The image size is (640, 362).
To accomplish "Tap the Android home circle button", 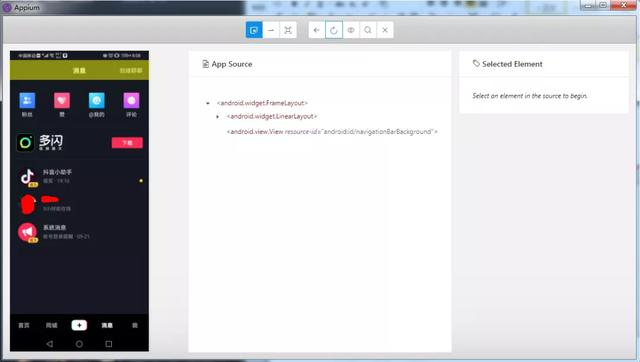I will [79, 344].
